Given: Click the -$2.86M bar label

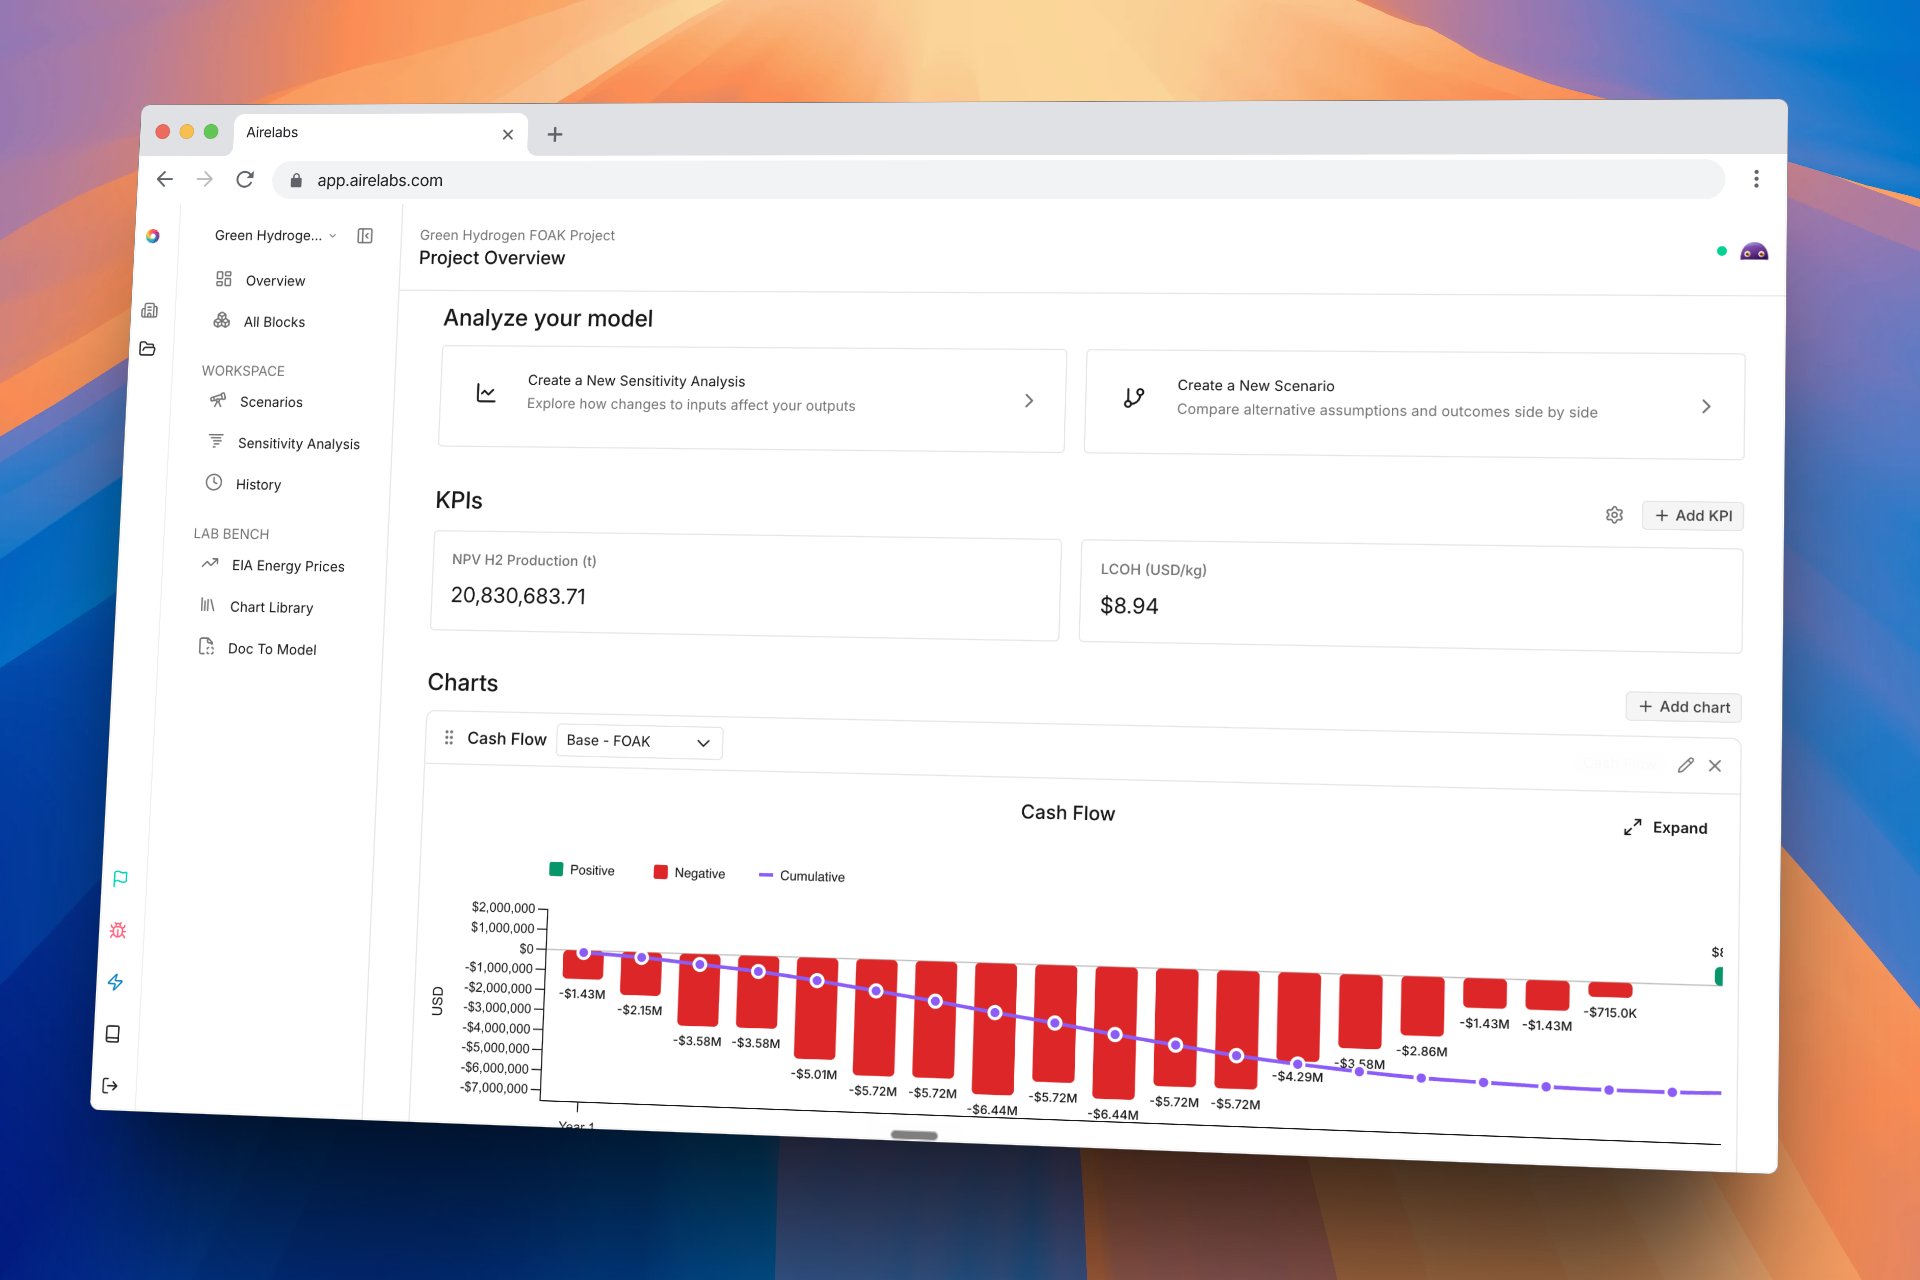Looking at the screenshot, I should click(1421, 1051).
